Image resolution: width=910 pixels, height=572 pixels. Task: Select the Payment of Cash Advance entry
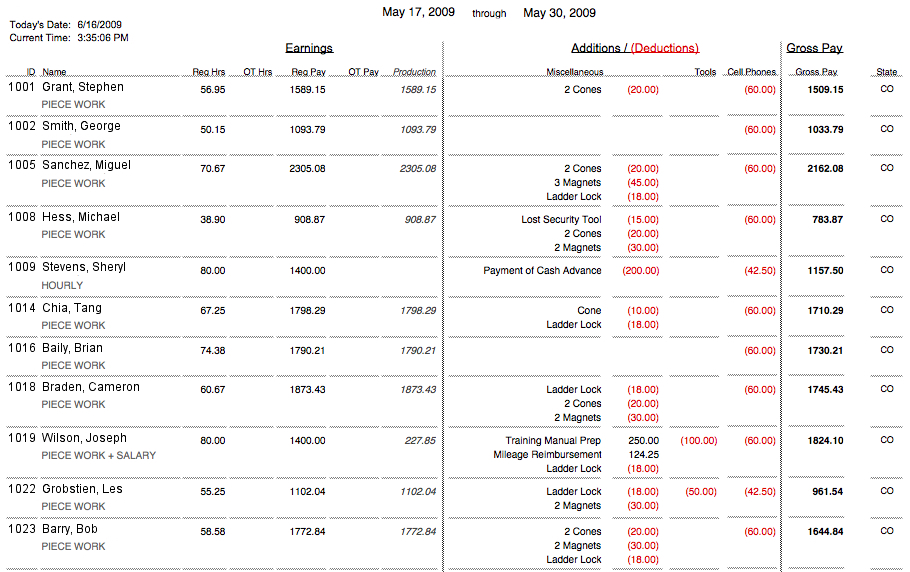(x=542, y=271)
